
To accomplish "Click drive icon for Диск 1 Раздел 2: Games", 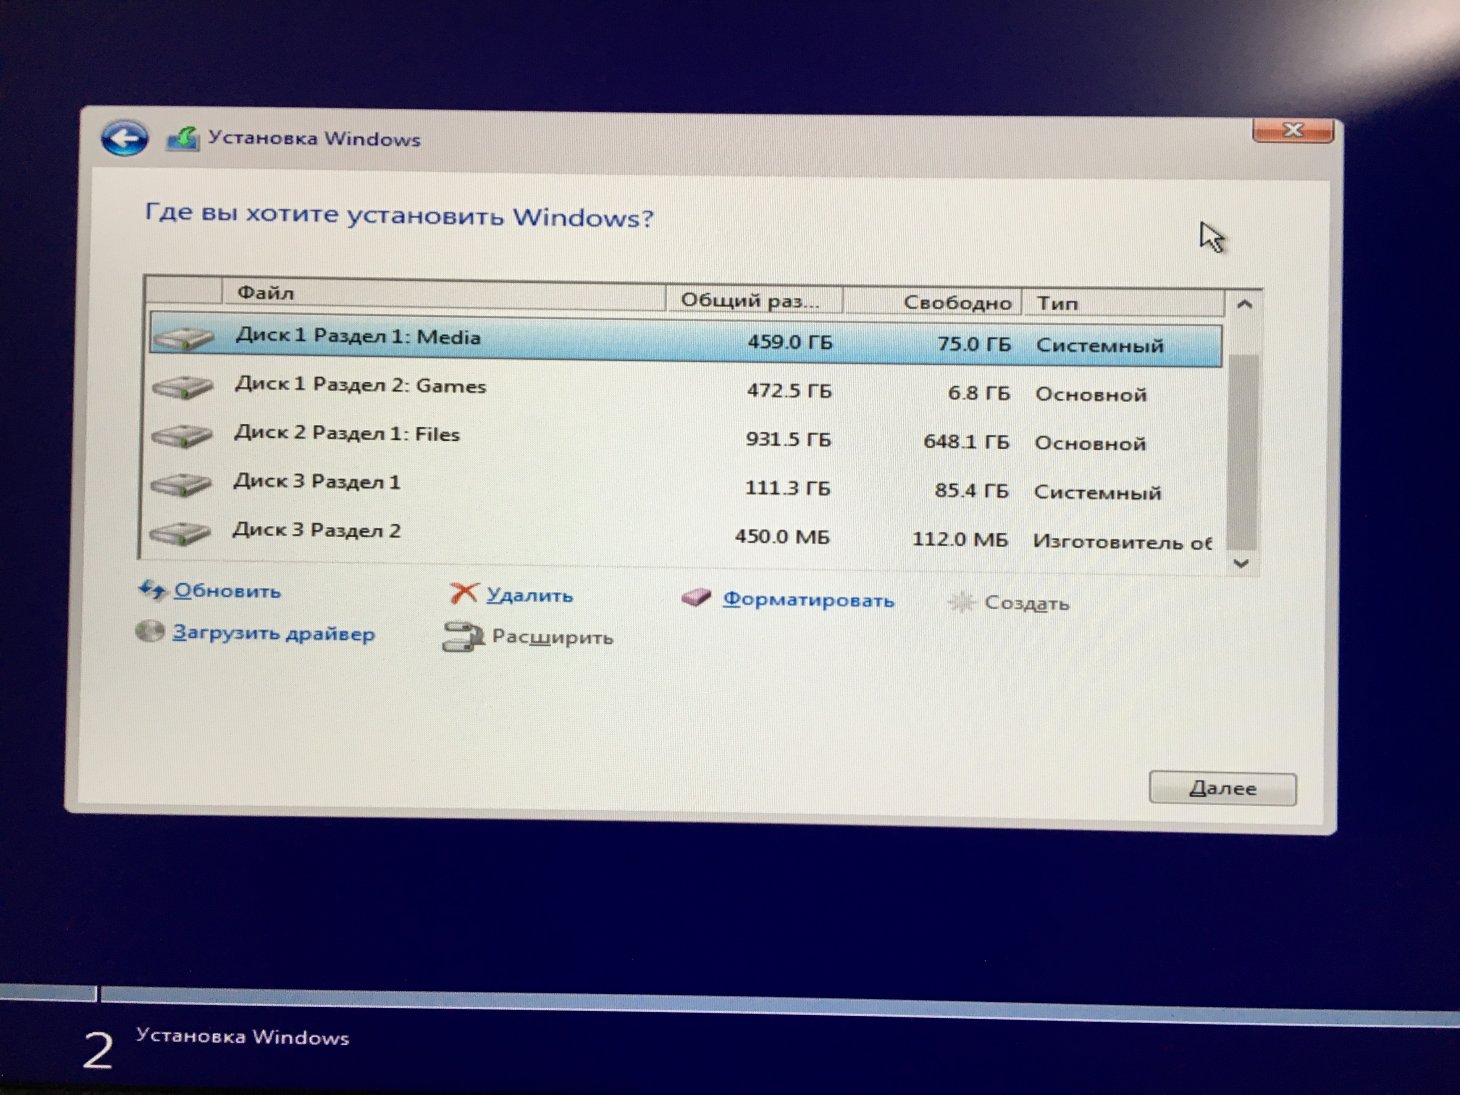I will 183,387.
